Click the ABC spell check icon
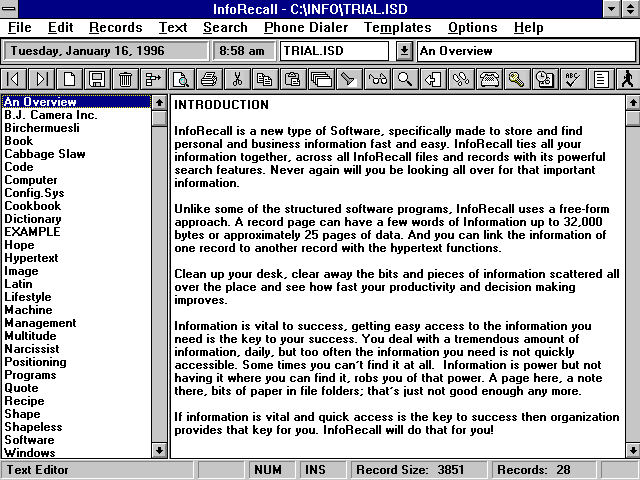The width and height of the screenshot is (640, 480). click(573, 79)
